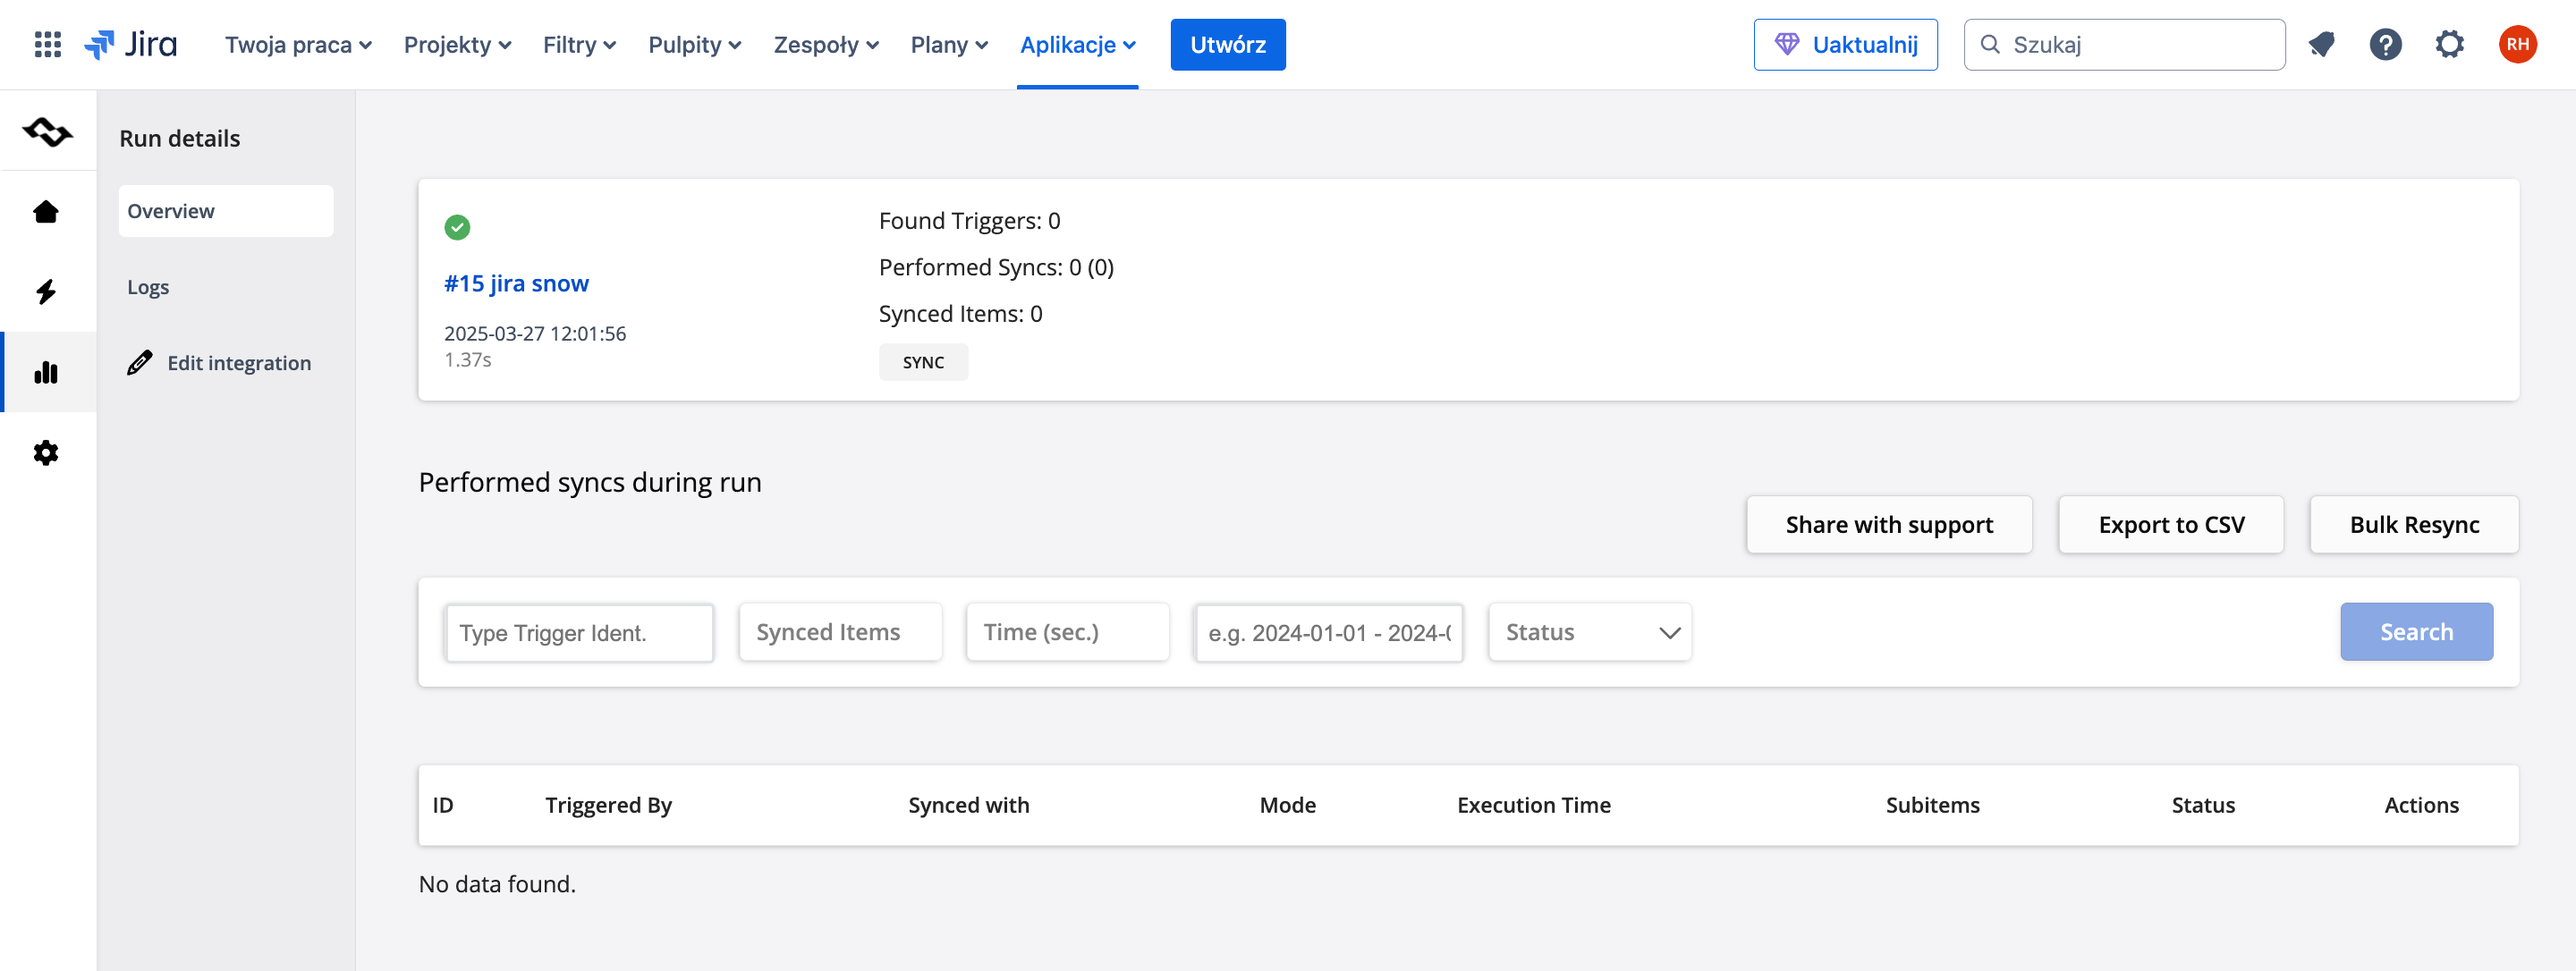Click Bulk Resync
This screenshot has height=971, width=2576.
pyautogui.click(x=2413, y=525)
